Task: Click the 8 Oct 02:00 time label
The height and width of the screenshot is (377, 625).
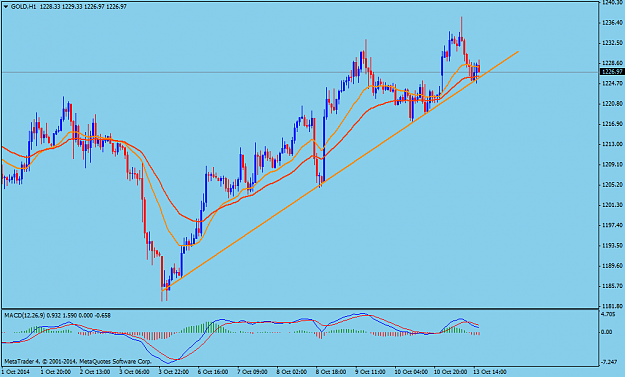Action: coord(292,372)
